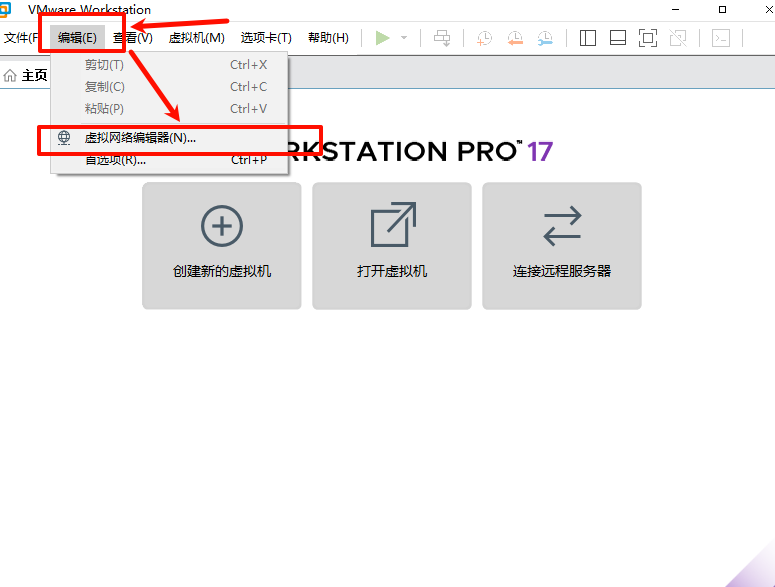Open the 文件(F) menu
775x587 pixels.
21,38
